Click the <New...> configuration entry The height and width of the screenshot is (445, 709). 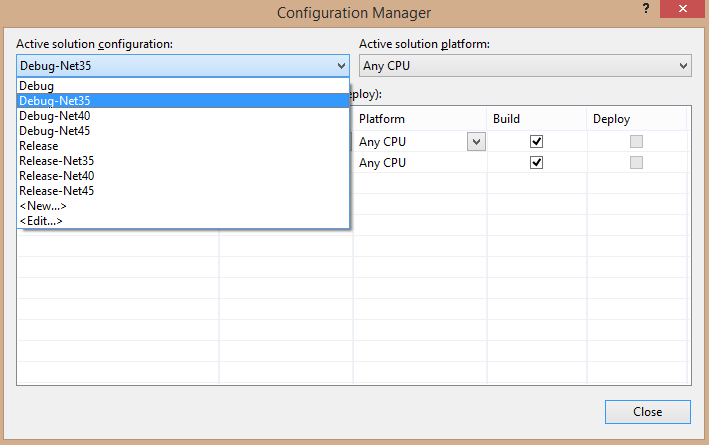click(43, 206)
